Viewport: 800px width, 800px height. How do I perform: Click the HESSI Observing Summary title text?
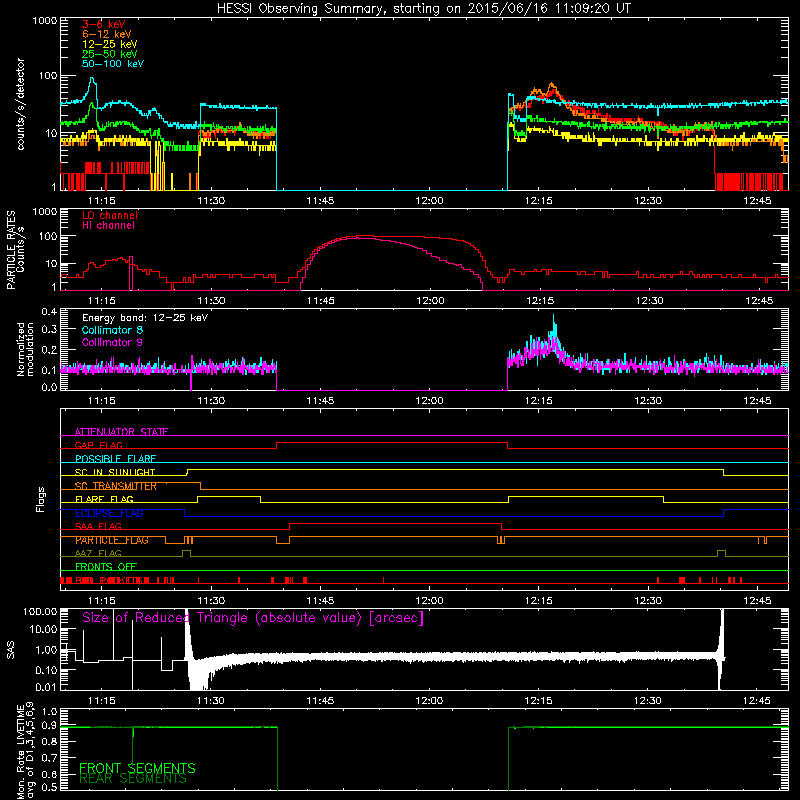coord(423,9)
